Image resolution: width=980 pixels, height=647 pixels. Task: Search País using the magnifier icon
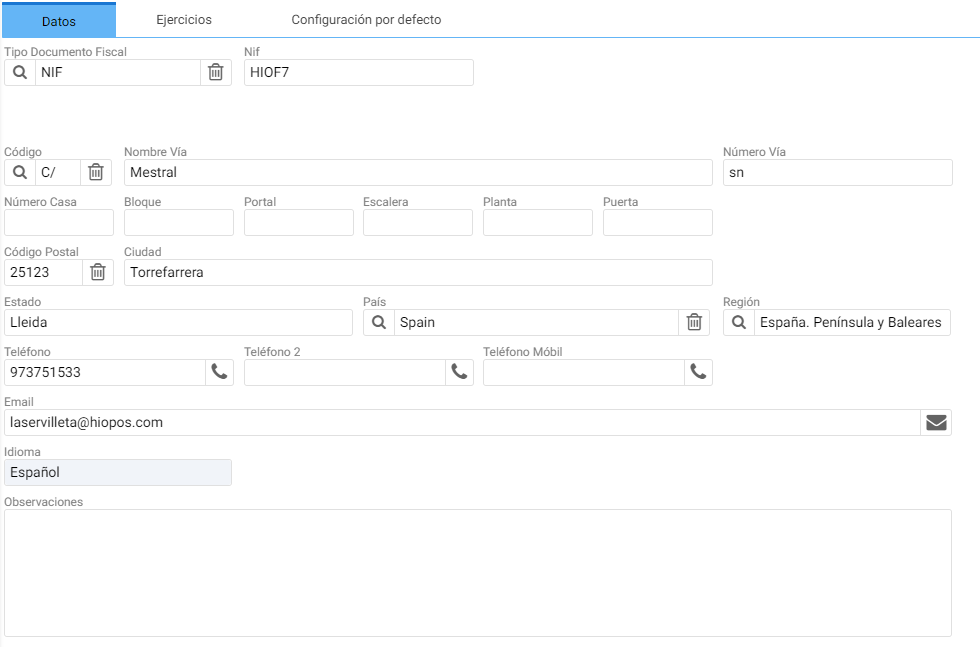[x=379, y=323]
